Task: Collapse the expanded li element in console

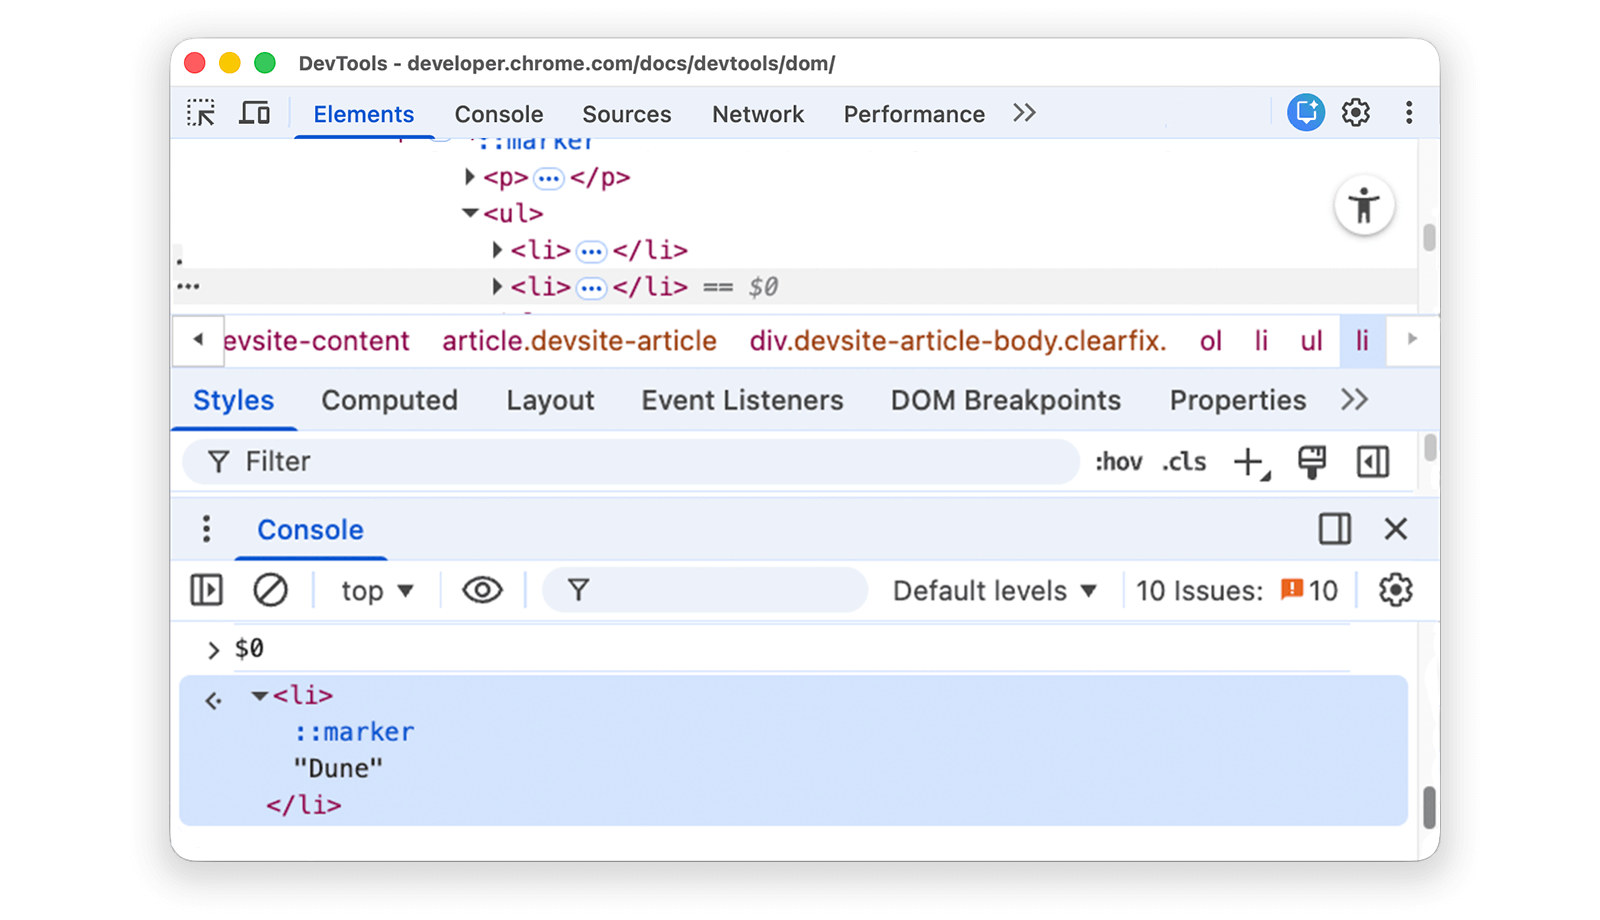Action: [259, 695]
